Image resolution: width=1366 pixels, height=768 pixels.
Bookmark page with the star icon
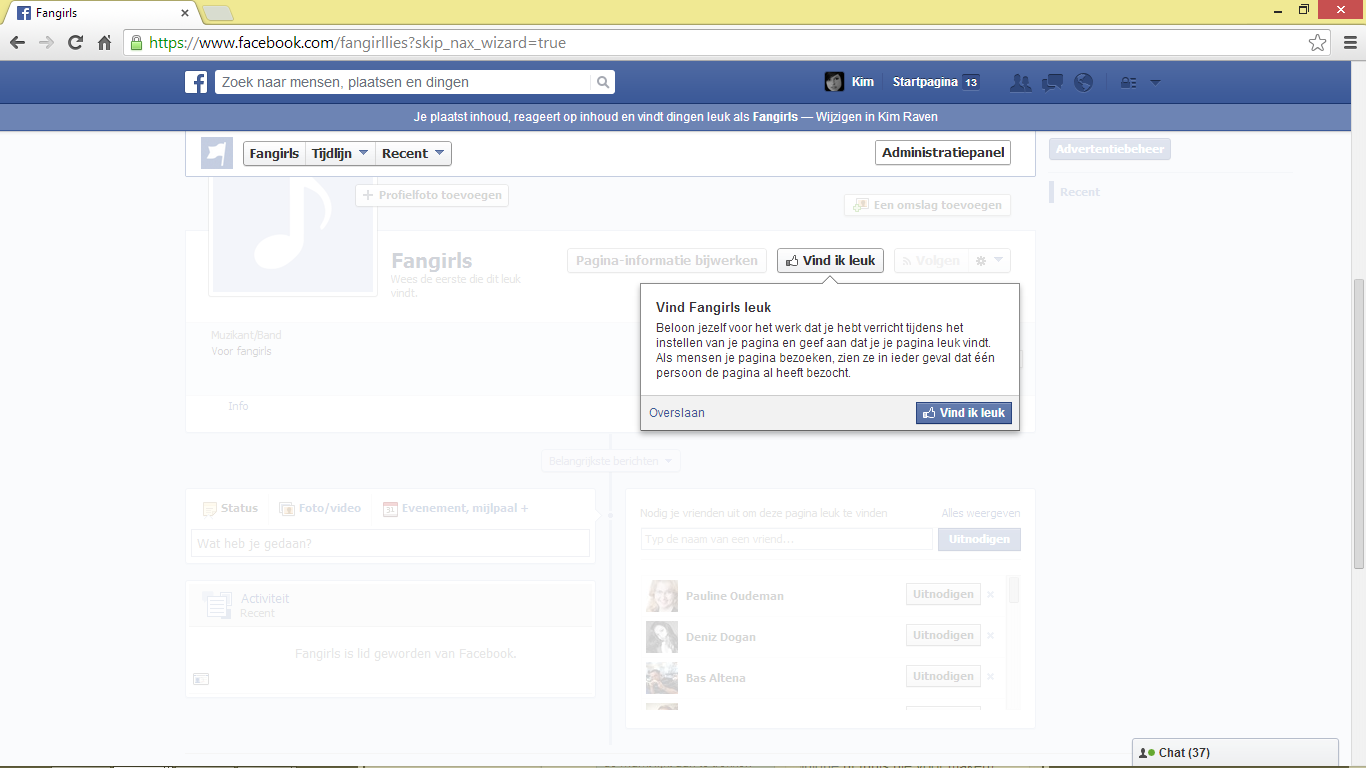tap(1318, 43)
